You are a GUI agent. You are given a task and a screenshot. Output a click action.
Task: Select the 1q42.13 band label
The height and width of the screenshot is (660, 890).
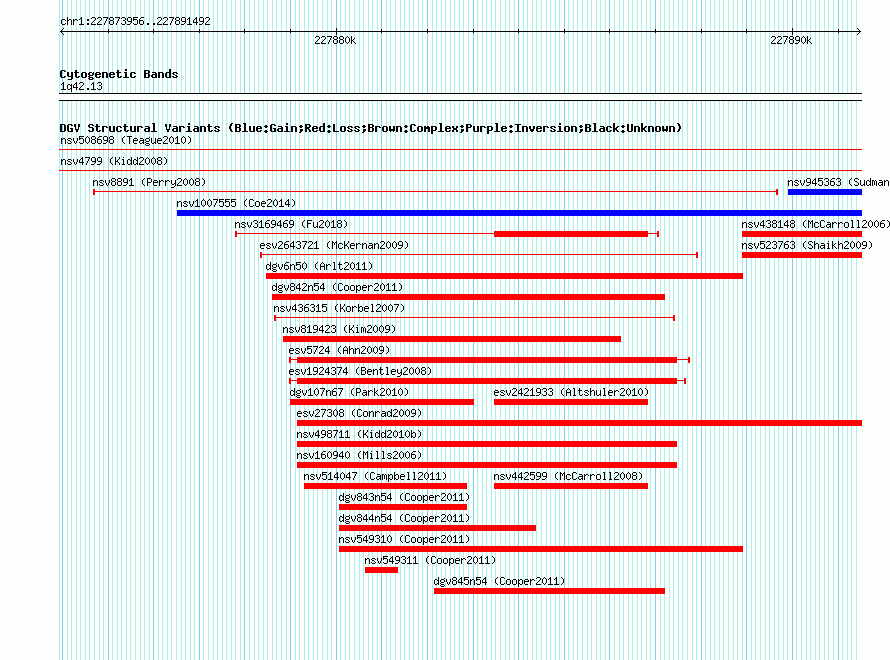[x=81, y=86]
